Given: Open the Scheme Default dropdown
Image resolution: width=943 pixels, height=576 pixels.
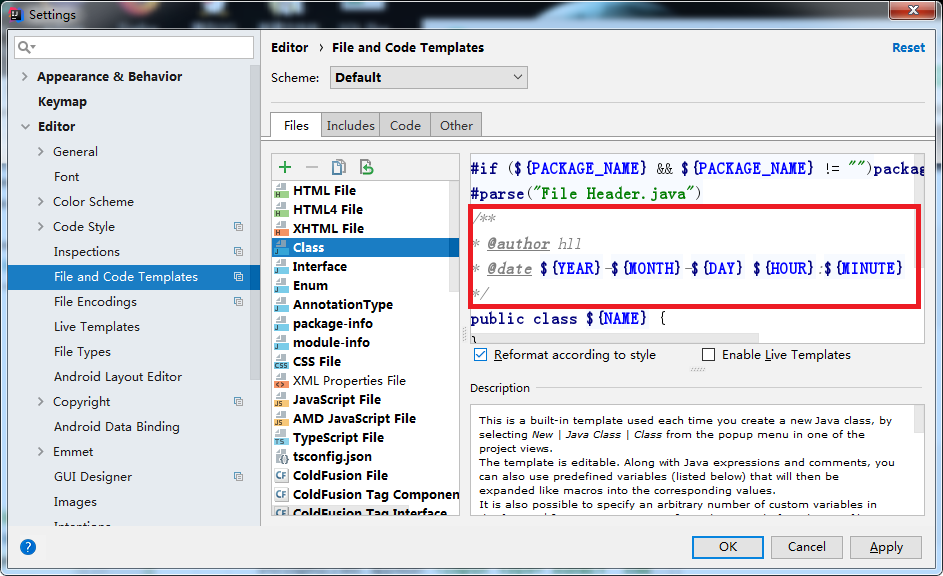Looking at the screenshot, I should 429,78.
